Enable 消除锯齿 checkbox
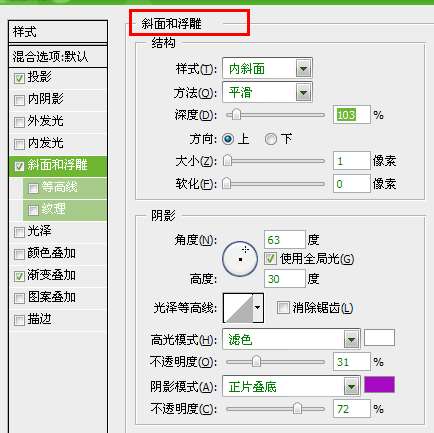The width and height of the screenshot is (434, 433). (283, 308)
